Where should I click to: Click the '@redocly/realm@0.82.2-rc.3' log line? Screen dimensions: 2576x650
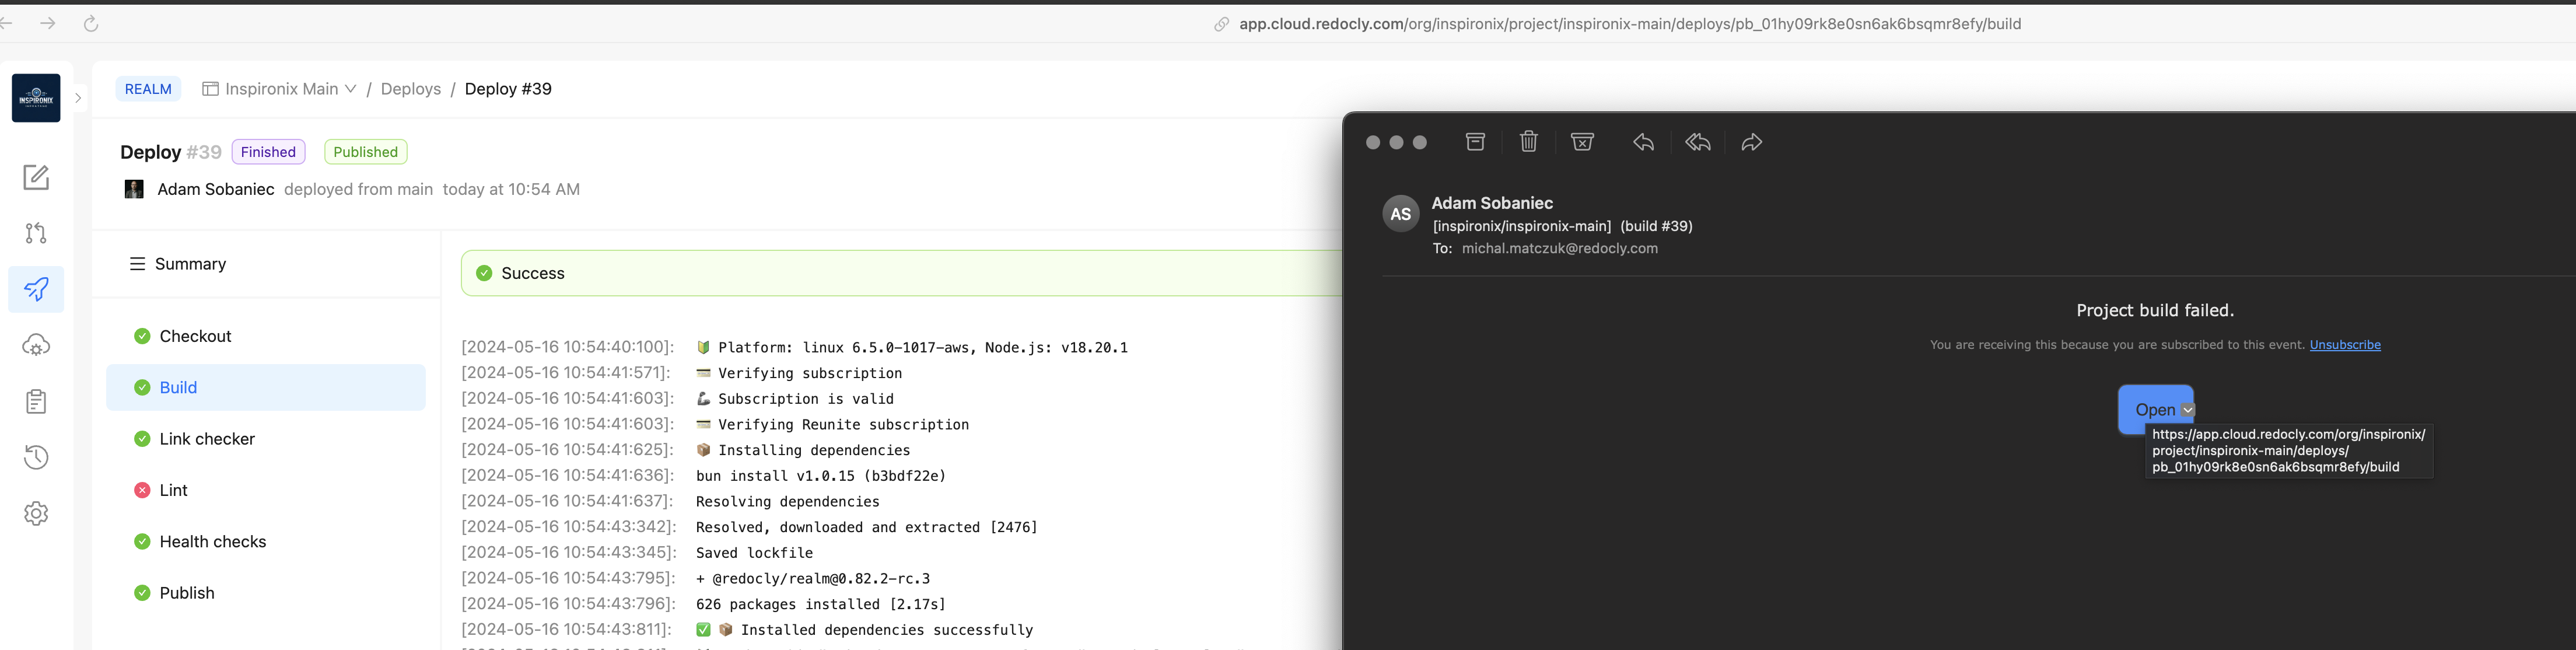pyautogui.click(x=813, y=578)
